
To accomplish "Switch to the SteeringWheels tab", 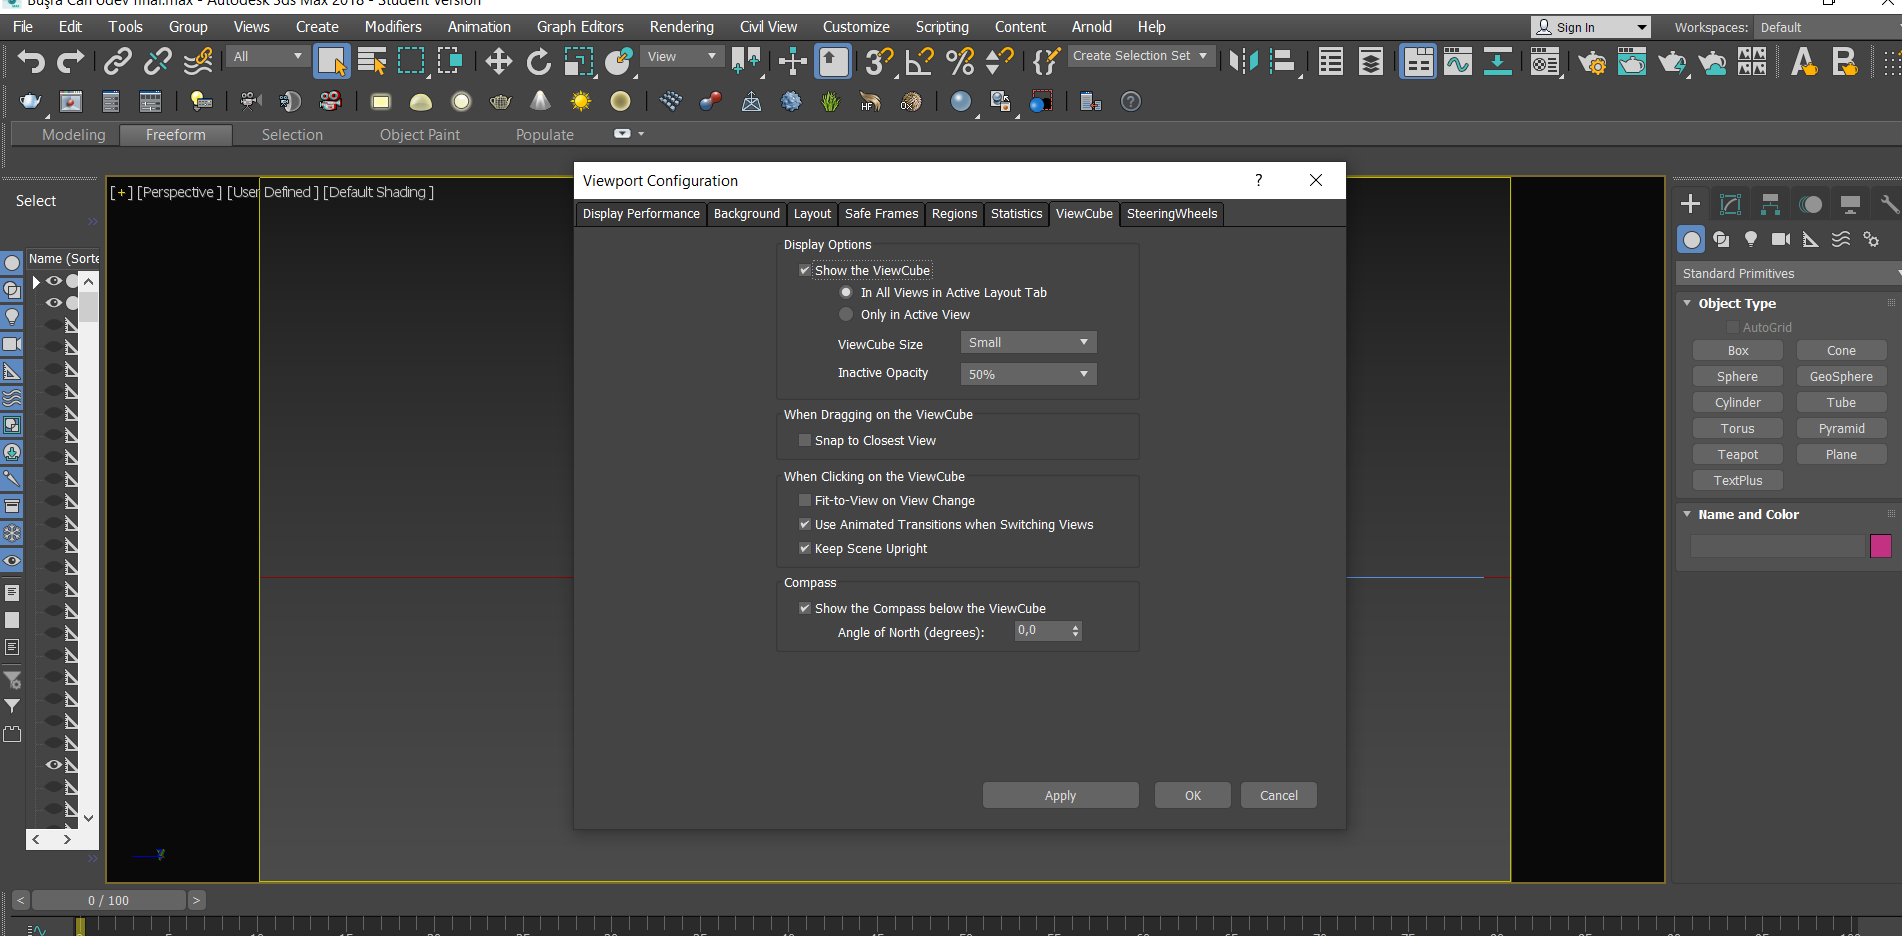I will click(x=1171, y=213).
